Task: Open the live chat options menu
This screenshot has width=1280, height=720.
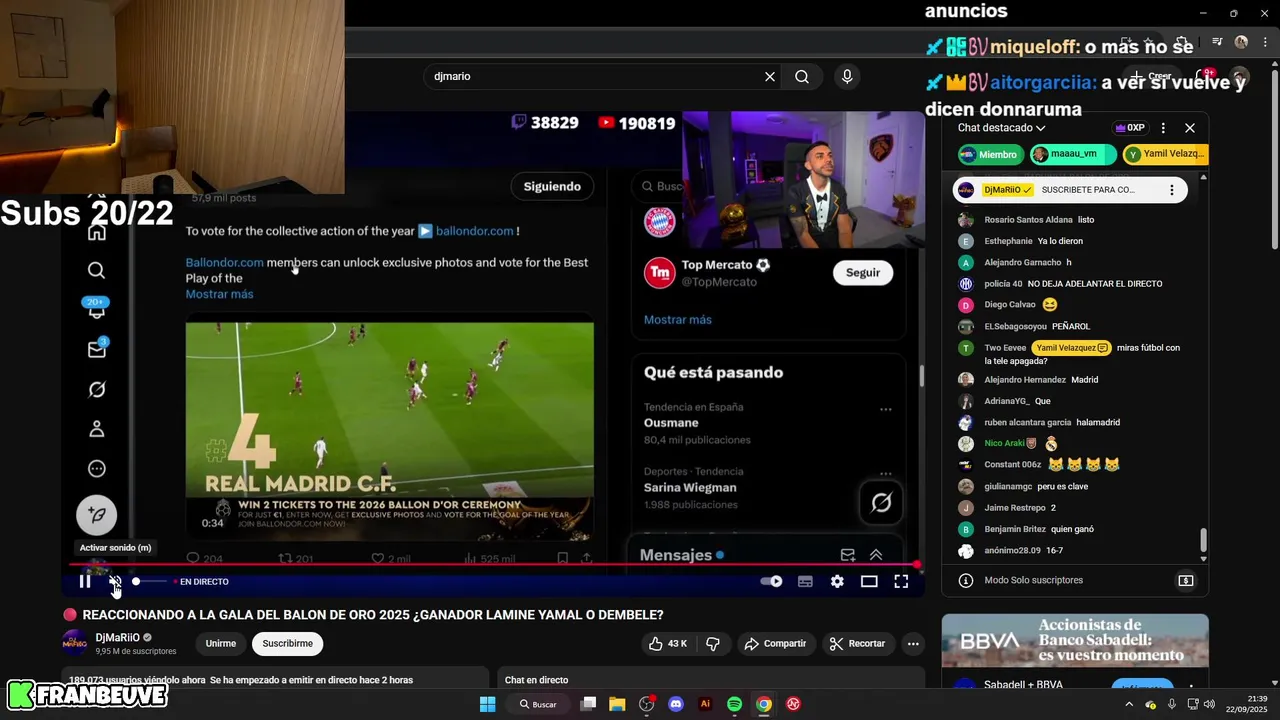Action: pyautogui.click(x=1163, y=128)
